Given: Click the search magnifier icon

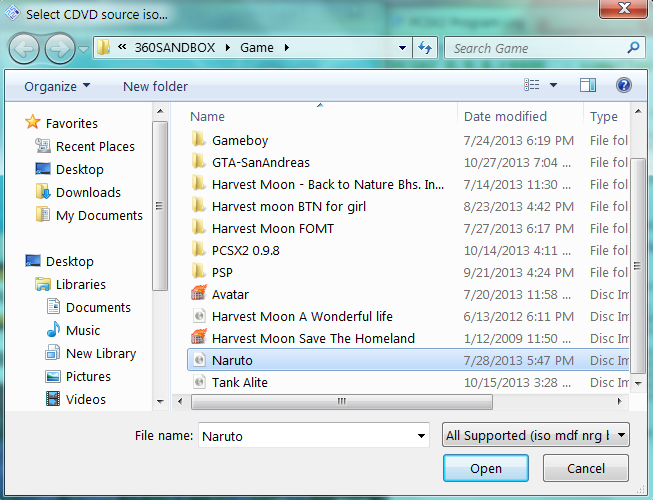Looking at the screenshot, I should point(633,47).
